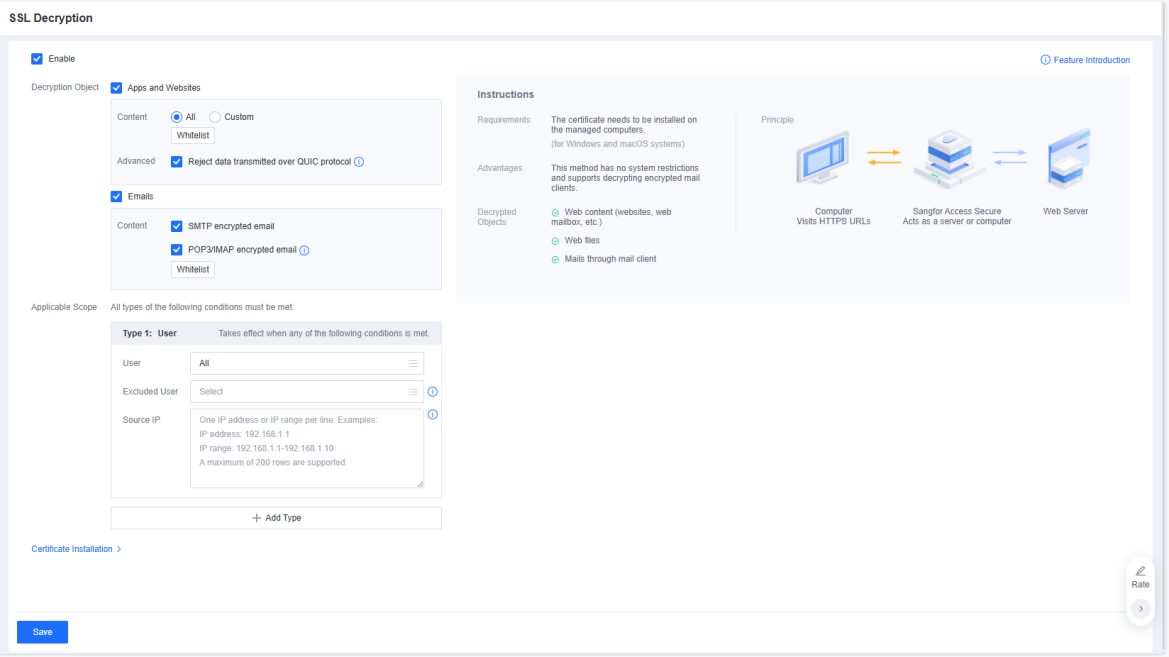The width and height of the screenshot is (1169, 657).
Task: Click the Add Type button
Action: (x=276, y=518)
